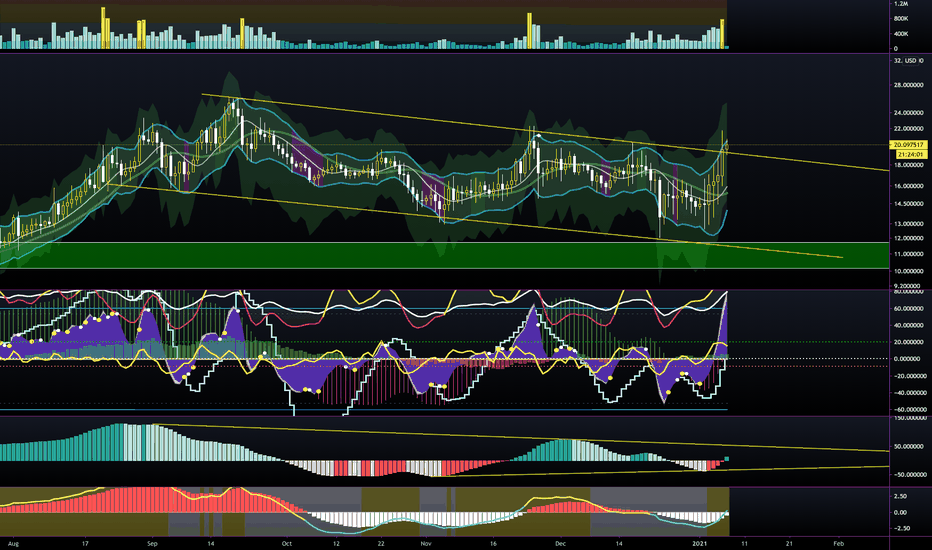Click the 60.000000 oscillator axis label
Viewport: 932px width, 550px height.
click(909, 309)
